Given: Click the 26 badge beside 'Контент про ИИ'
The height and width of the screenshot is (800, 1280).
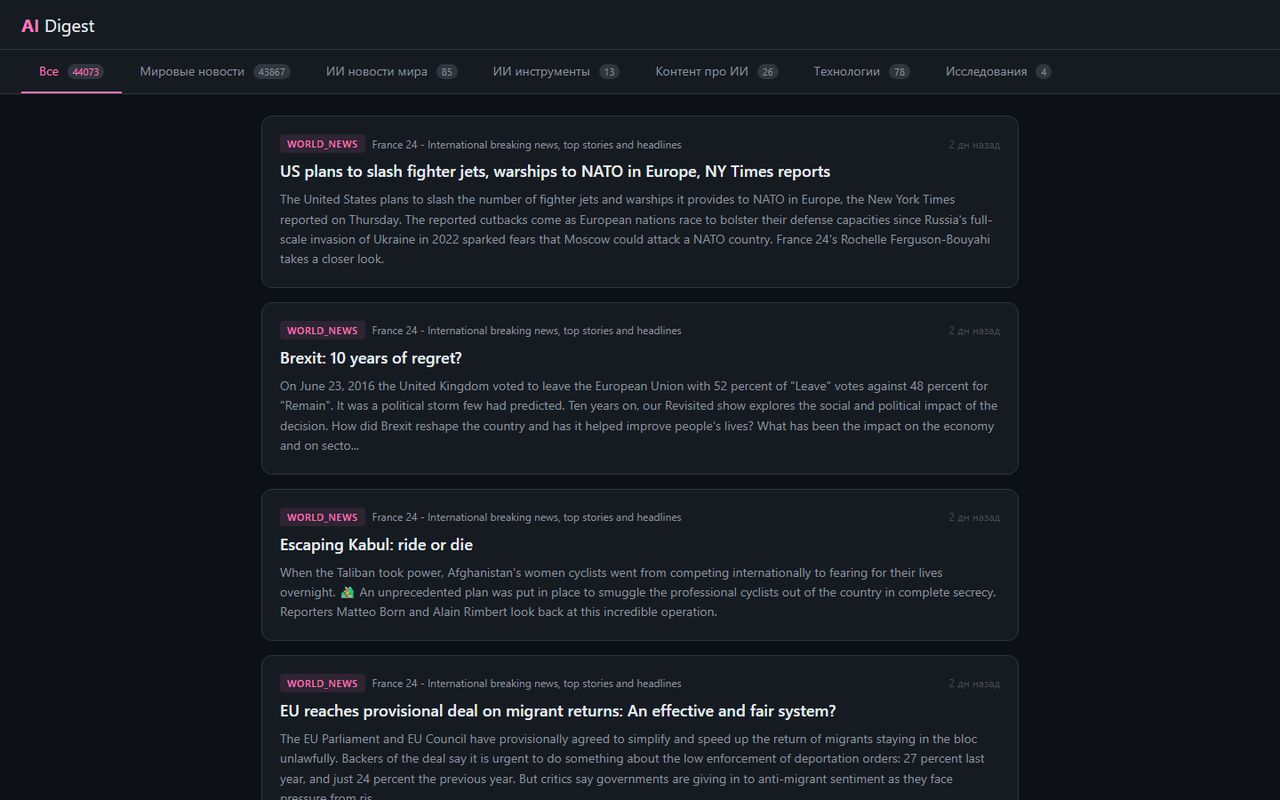Looking at the screenshot, I should coord(767,72).
